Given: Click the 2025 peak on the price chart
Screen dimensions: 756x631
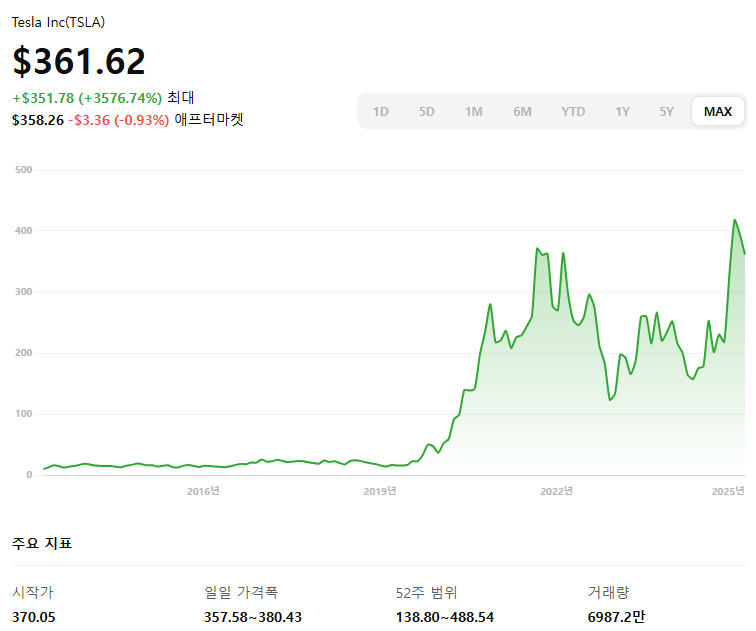Looking at the screenshot, I should (x=734, y=220).
